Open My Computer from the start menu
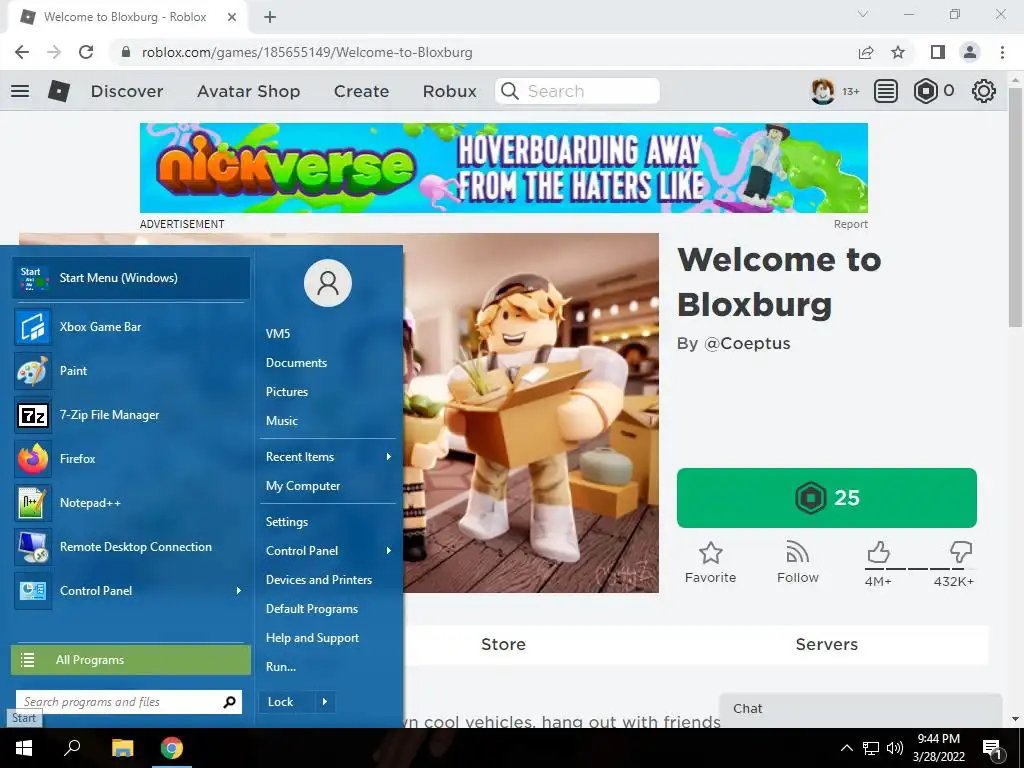The image size is (1024, 768). click(x=303, y=486)
